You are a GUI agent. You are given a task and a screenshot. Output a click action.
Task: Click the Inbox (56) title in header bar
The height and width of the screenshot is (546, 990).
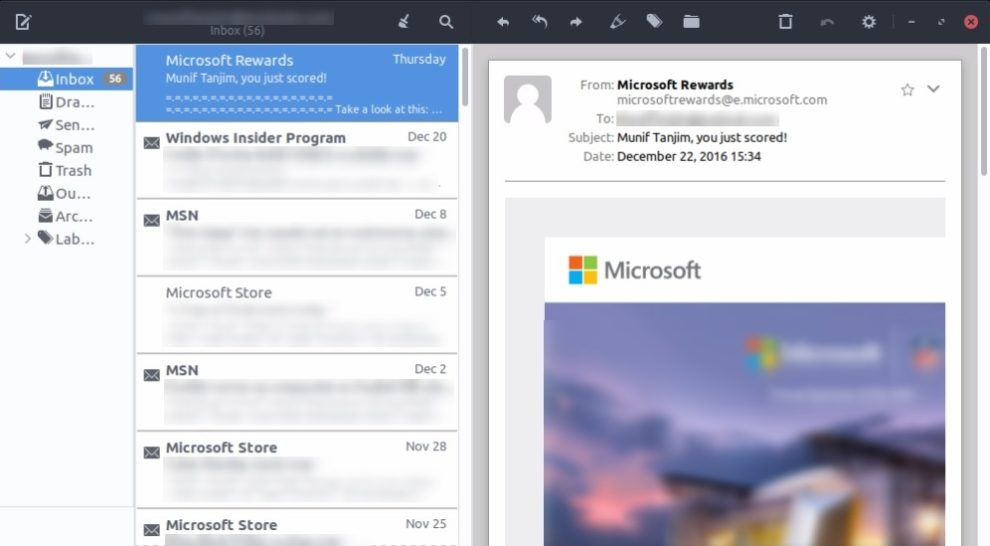pos(237,30)
